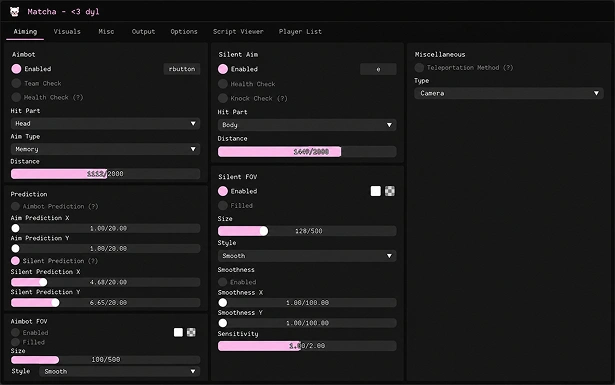This screenshot has width=615, height=385.
Task: Turn on Aimbot FOV Enabled toggle
Action: [15, 332]
